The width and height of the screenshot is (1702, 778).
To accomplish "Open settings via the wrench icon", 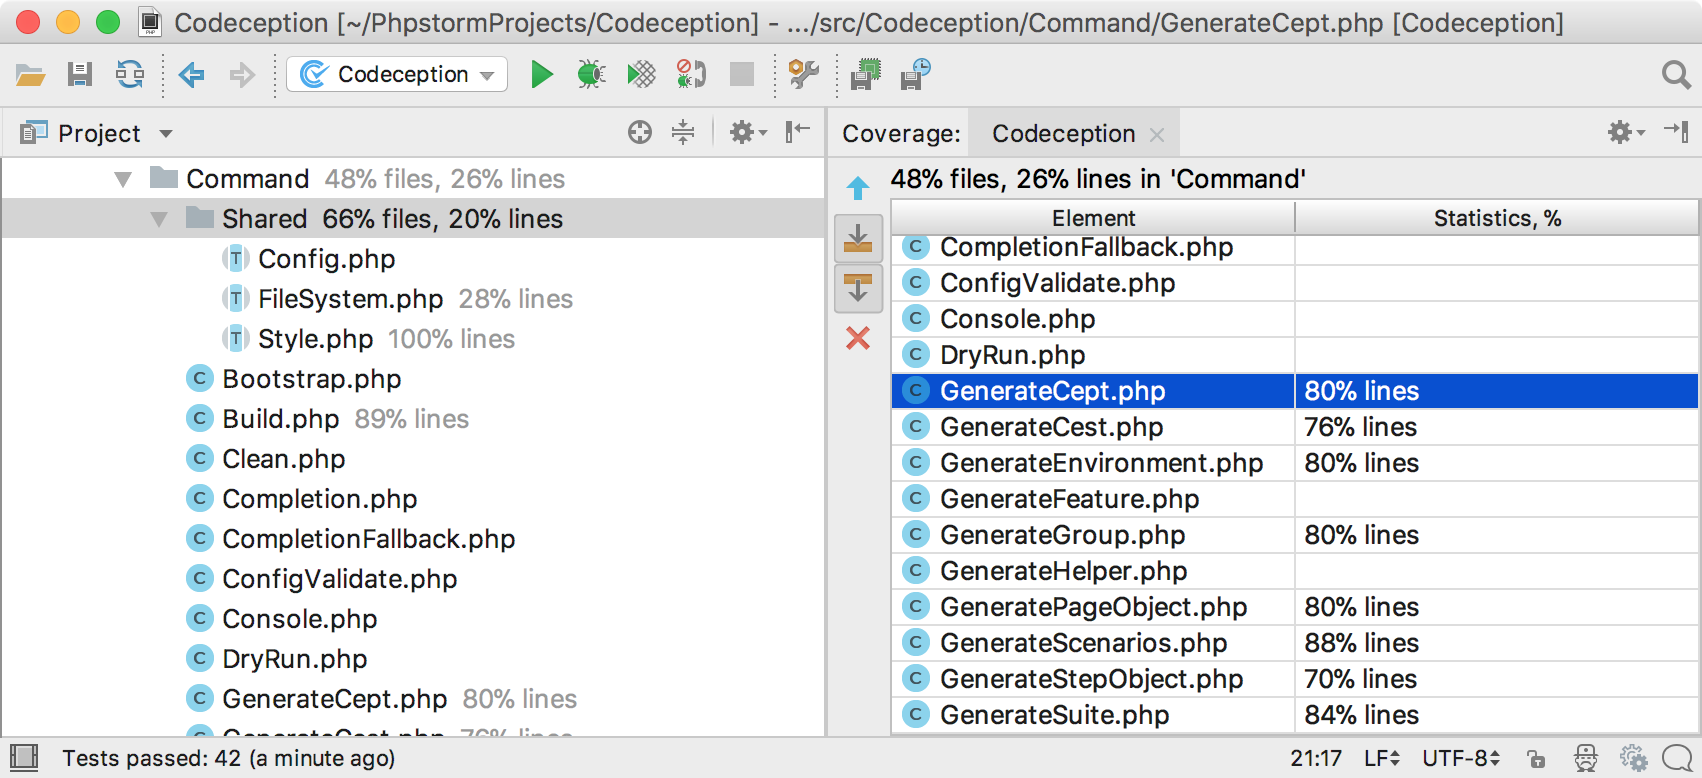I will (x=804, y=74).
